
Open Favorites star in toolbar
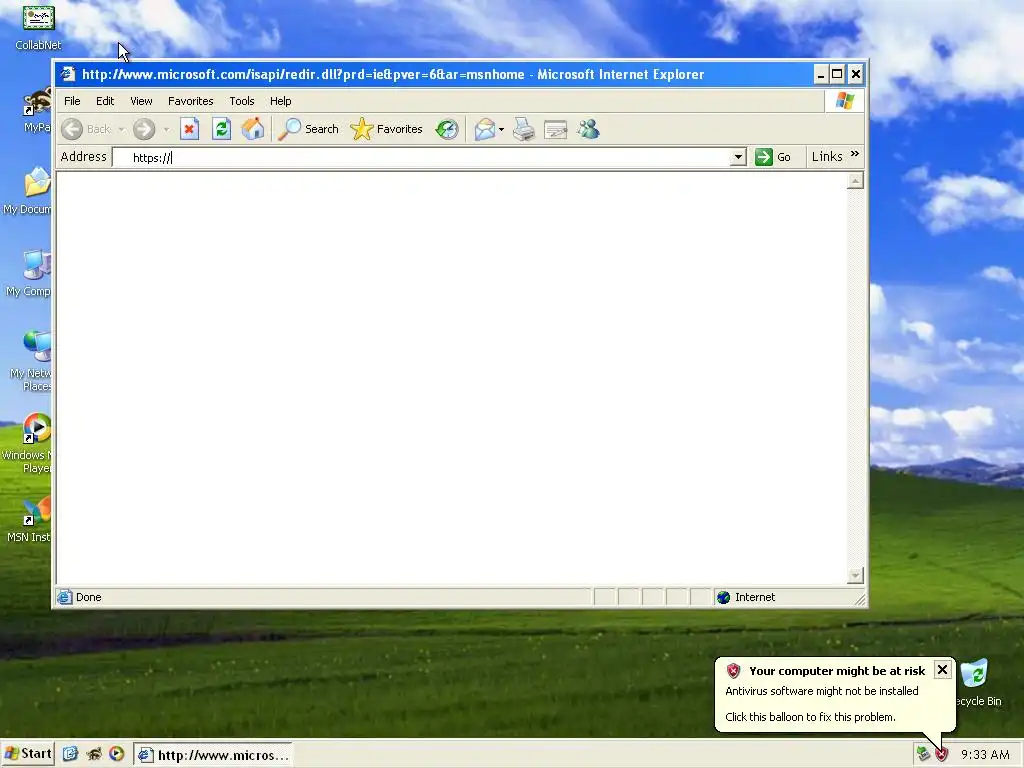[x=386, y=129]
